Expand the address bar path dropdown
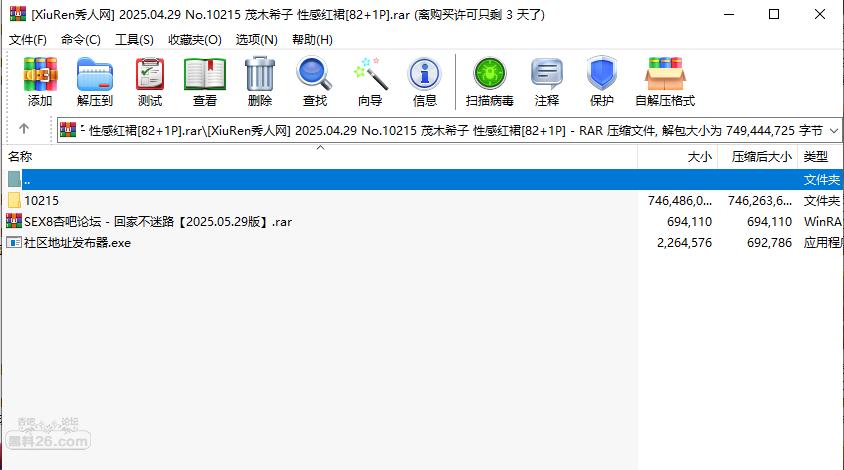This screenshot has height=470, width=844. point(834,130)
